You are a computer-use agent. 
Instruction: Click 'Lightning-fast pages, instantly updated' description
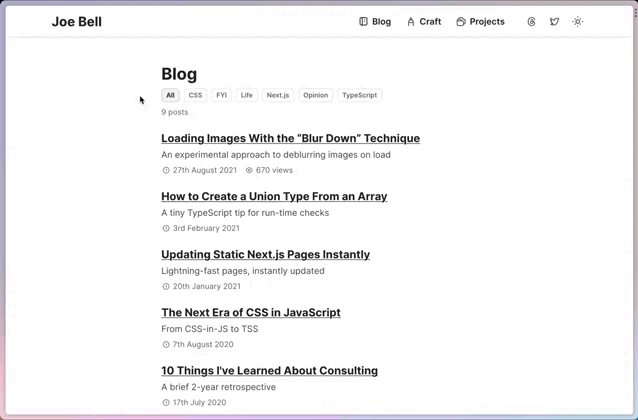tap(243, 271)
